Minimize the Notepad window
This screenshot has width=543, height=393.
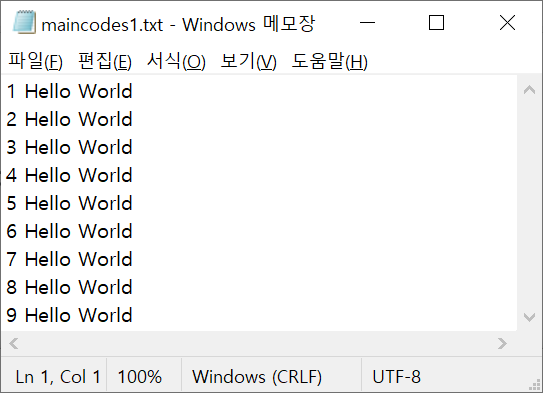coord(367,23)
